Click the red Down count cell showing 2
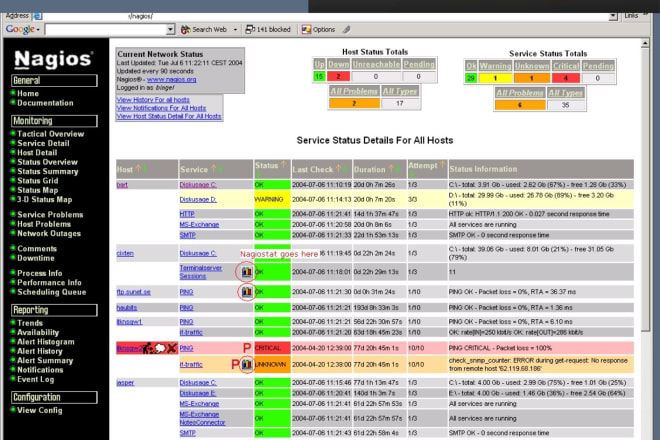The width and height of the screenshot is (660, 440). pos(338,76)
